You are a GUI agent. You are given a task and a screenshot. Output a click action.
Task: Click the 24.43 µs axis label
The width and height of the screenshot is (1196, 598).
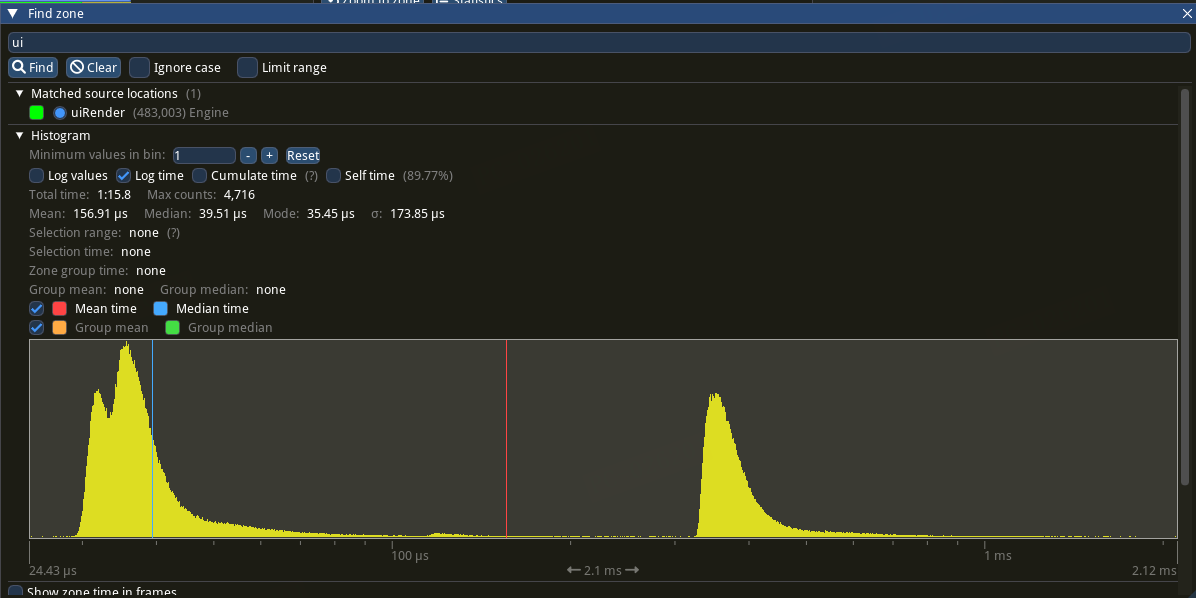[x=53, y=571]
